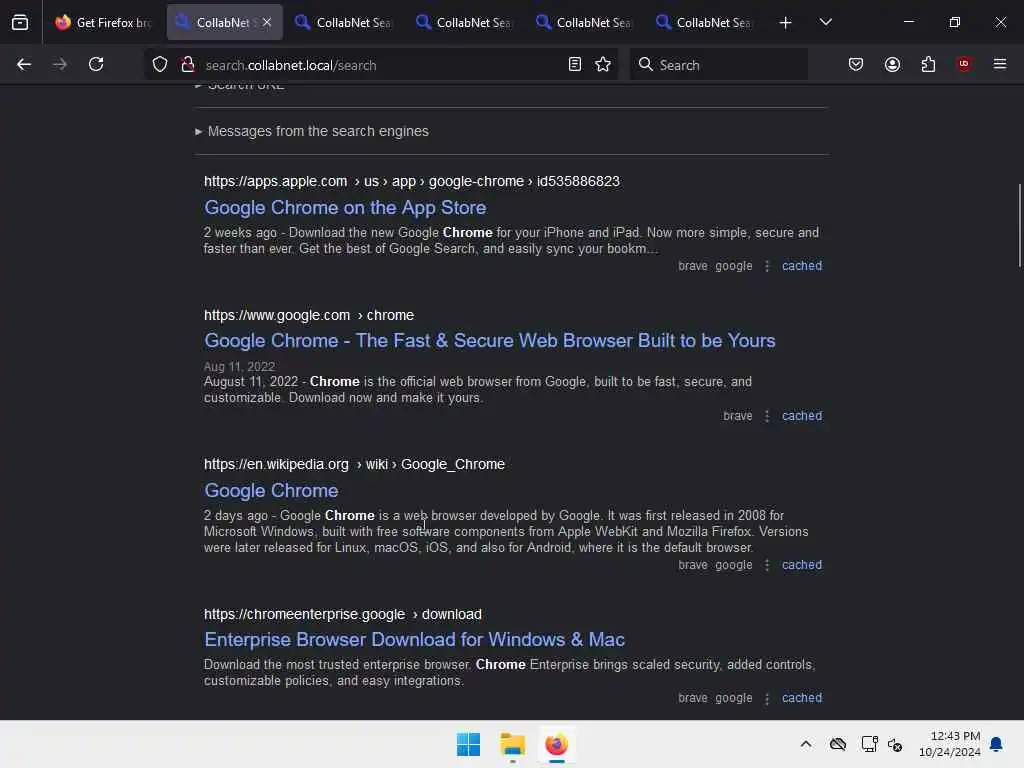This screenshot has width=1024, height=768.
Task: Open the network display tray icon
Action: [x=869, y=744]
